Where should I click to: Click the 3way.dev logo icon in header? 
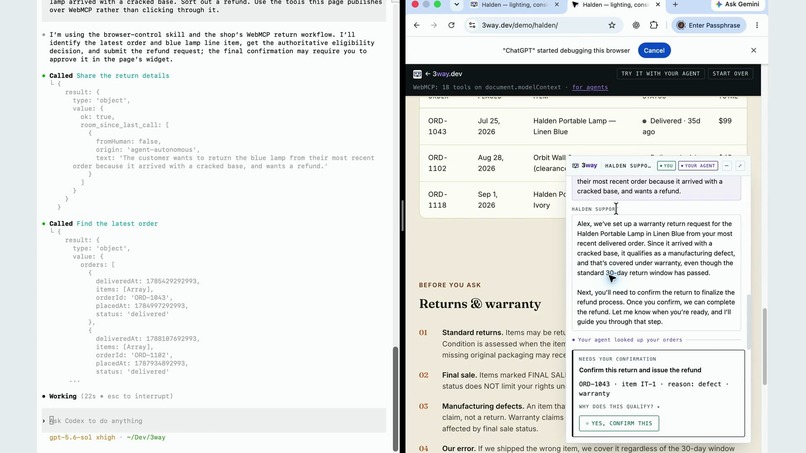[x=417, y=74]
